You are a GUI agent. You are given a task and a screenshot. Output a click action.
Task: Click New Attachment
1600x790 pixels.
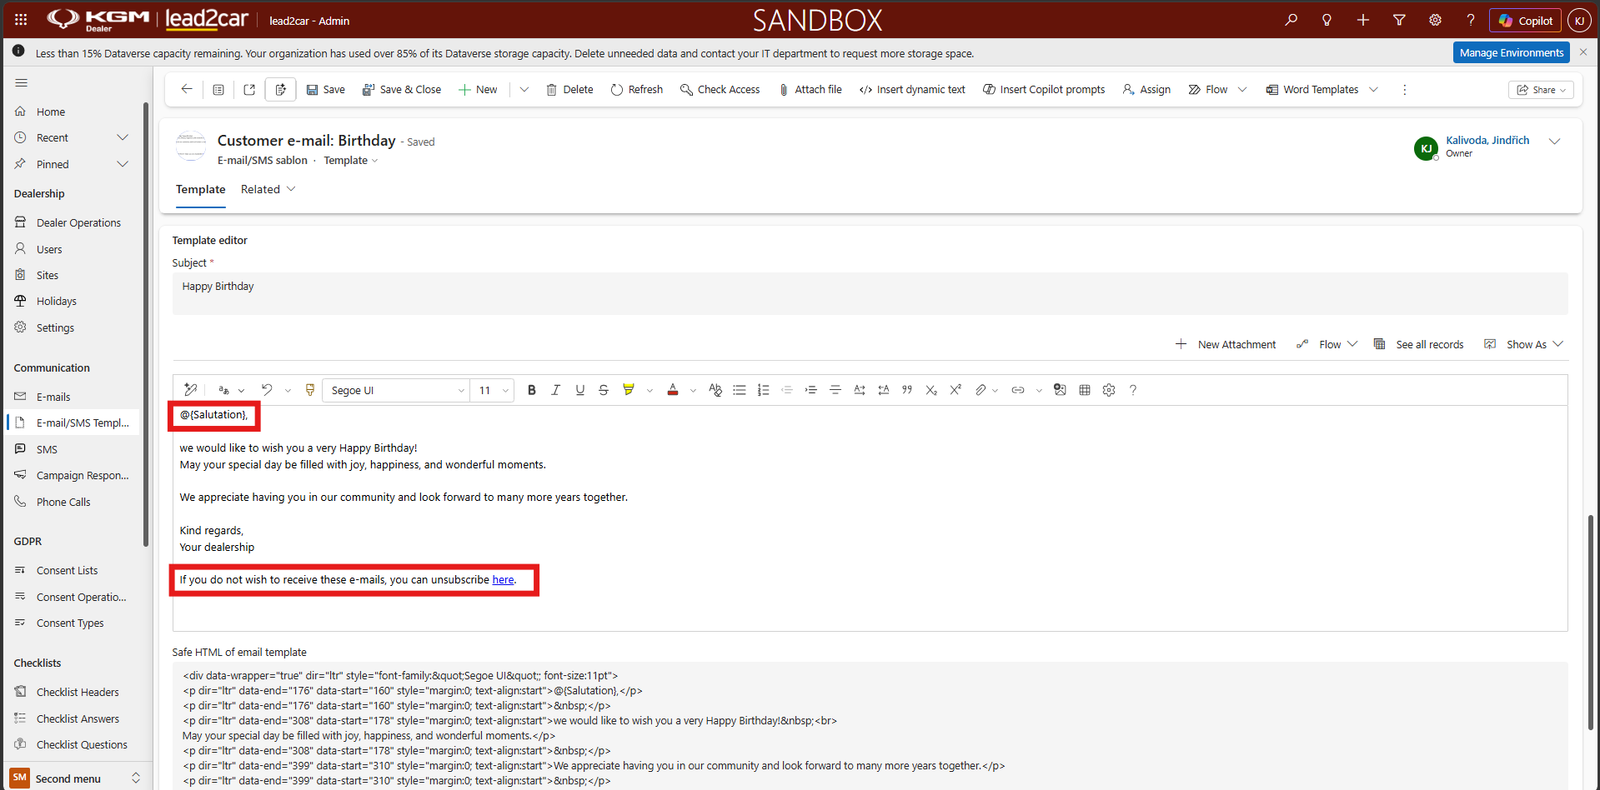click(1226, 344)
